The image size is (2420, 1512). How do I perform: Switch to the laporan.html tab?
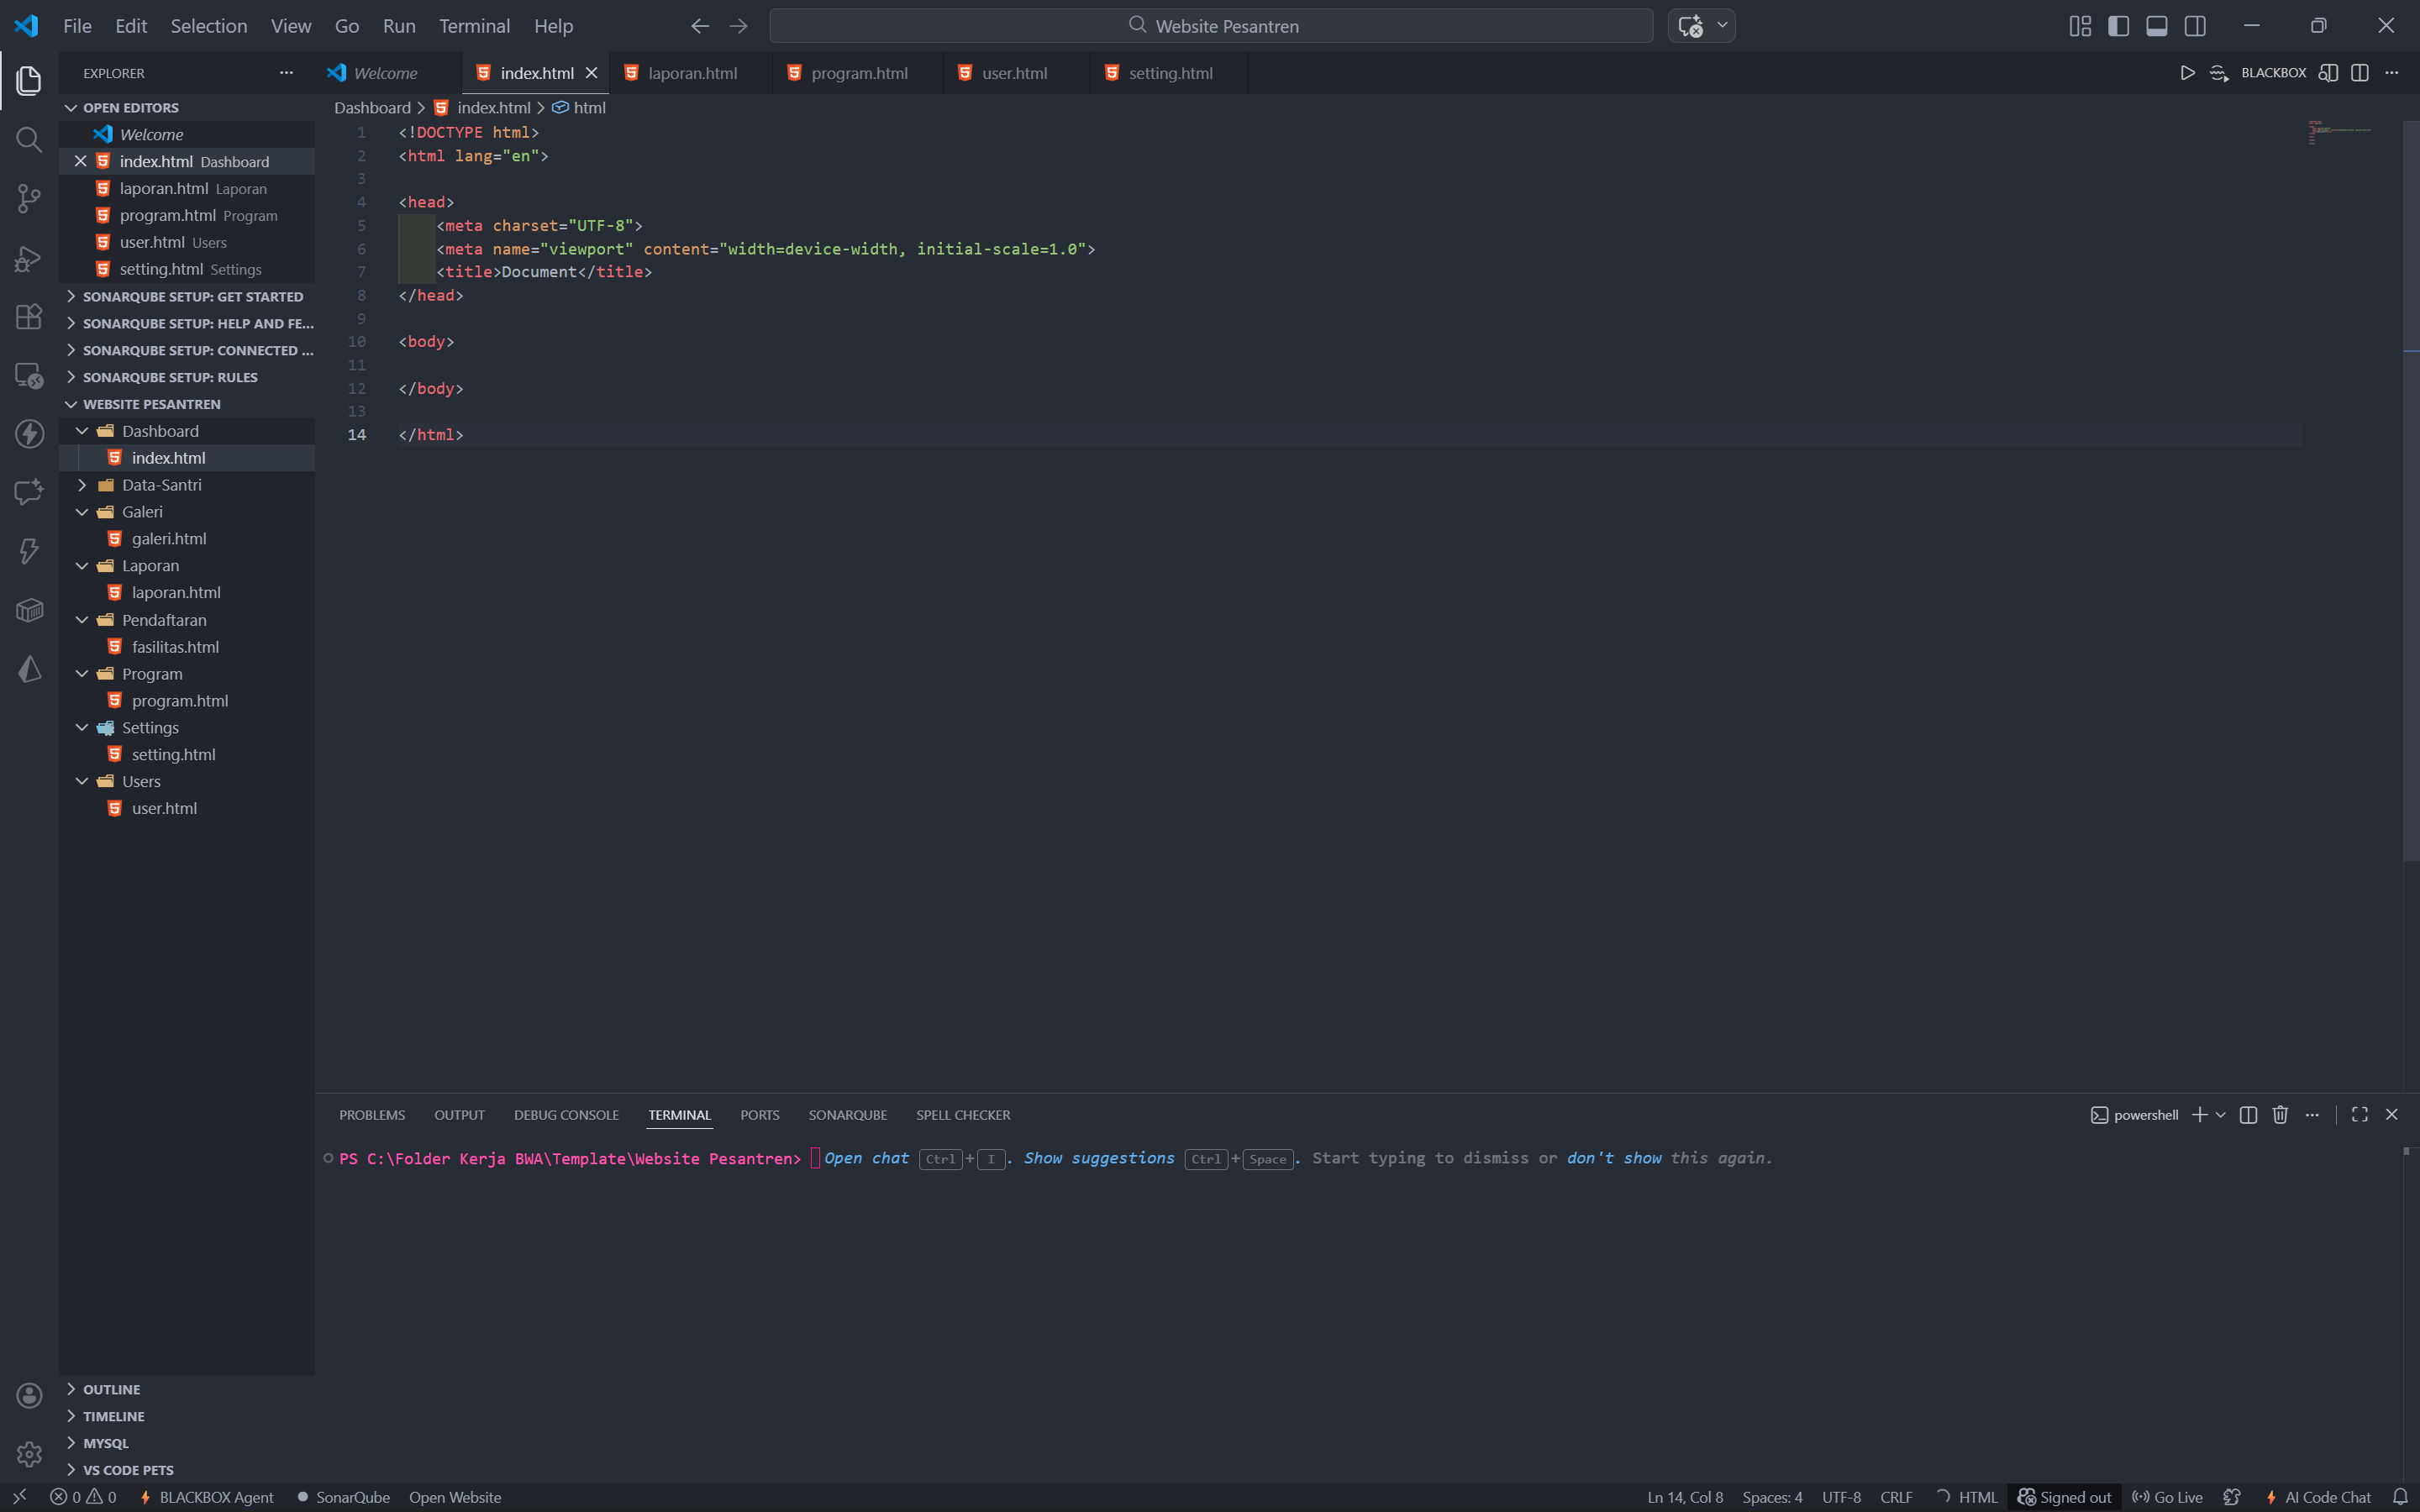click(691, 73)
